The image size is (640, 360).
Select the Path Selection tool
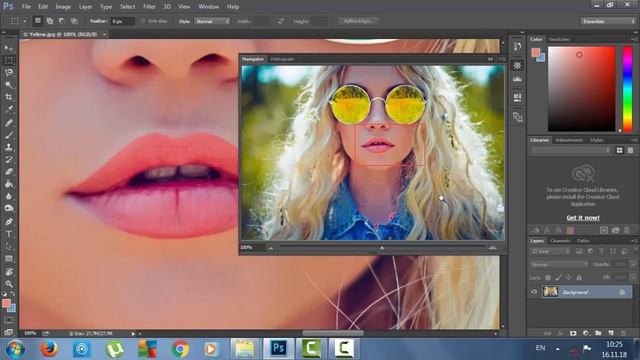[x=9, y=246]
